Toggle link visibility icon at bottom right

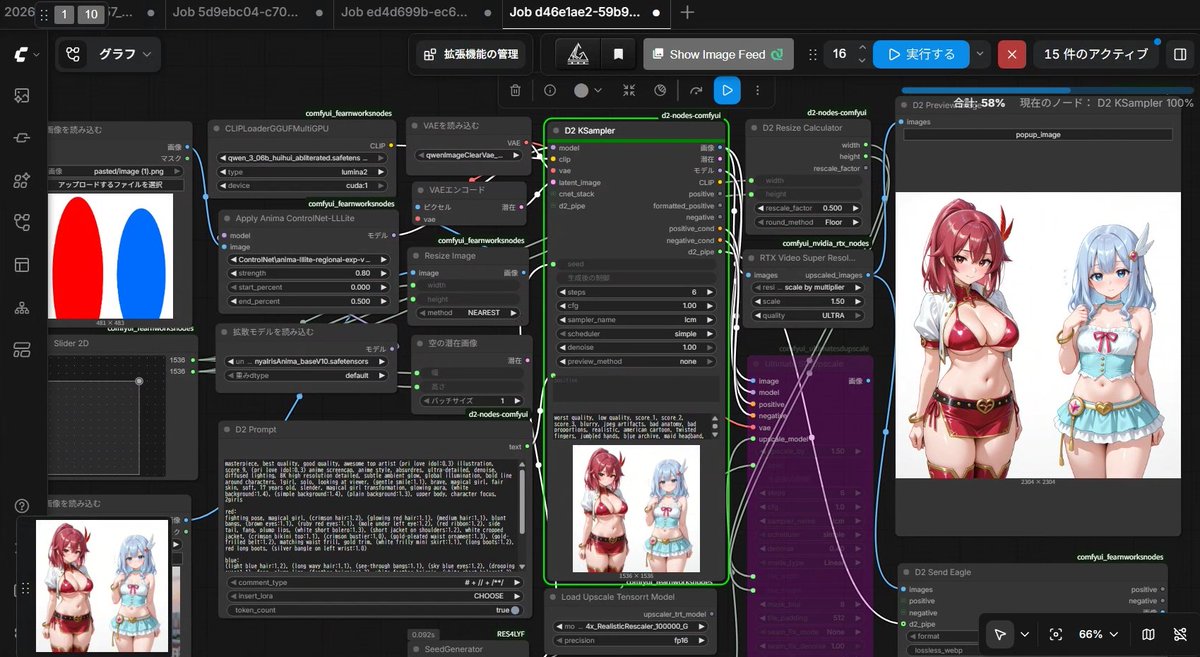(1178, 634)
